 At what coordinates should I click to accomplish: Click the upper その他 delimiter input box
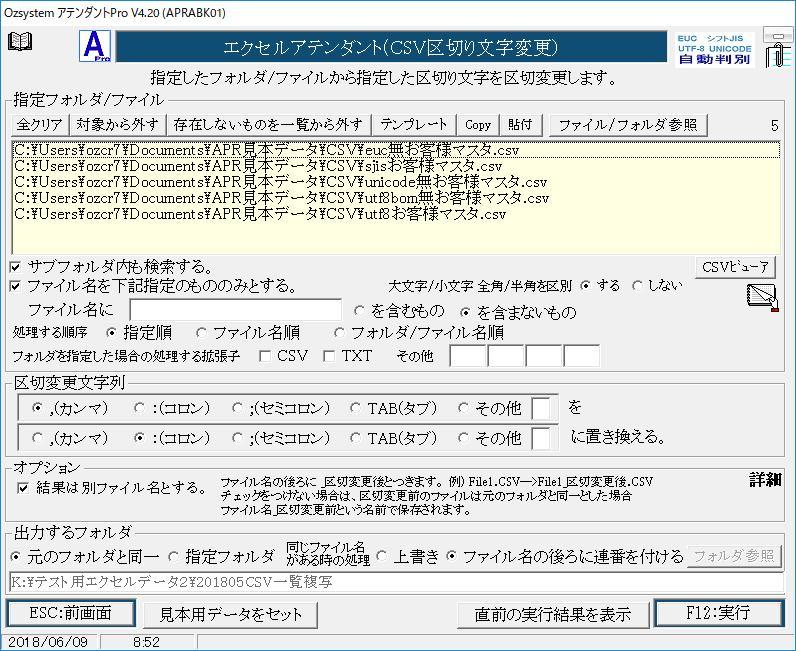tap(541, 408)
